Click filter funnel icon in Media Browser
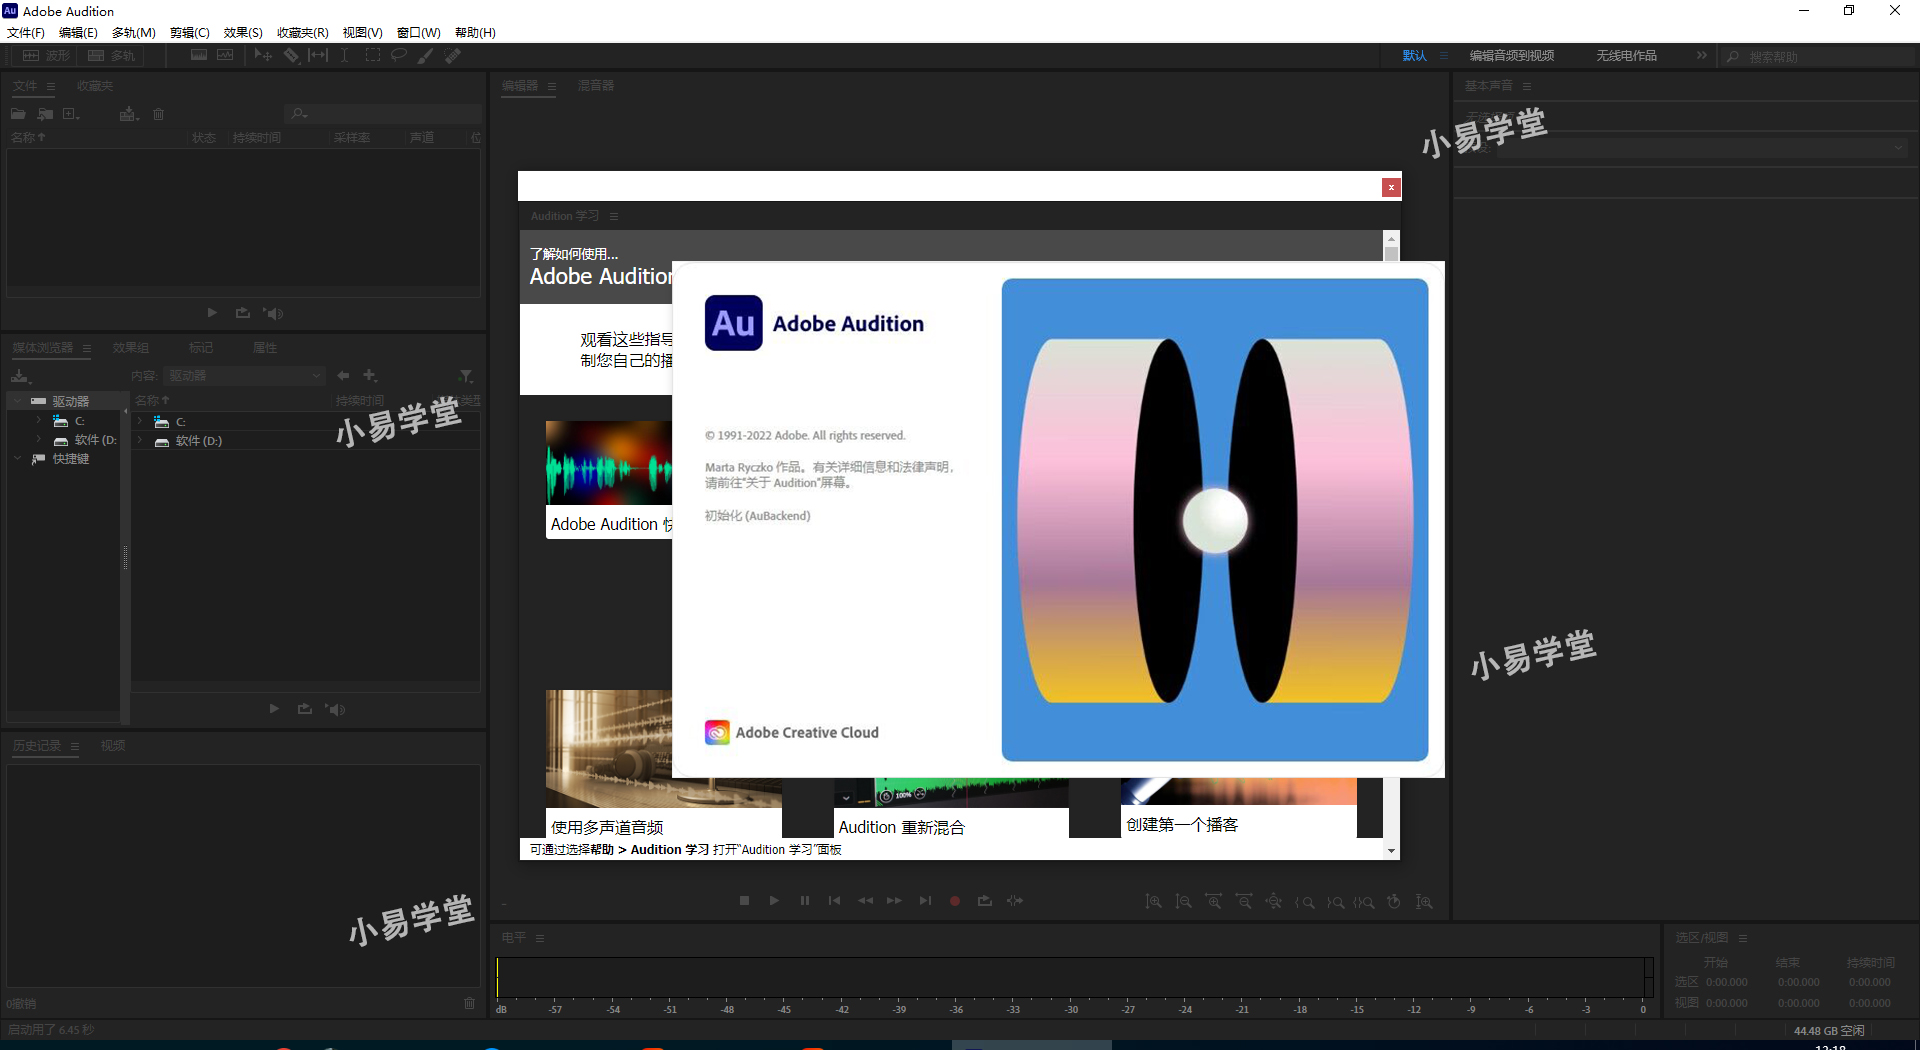Viewport: 1920px width, 1050px height. coord(466,376)
